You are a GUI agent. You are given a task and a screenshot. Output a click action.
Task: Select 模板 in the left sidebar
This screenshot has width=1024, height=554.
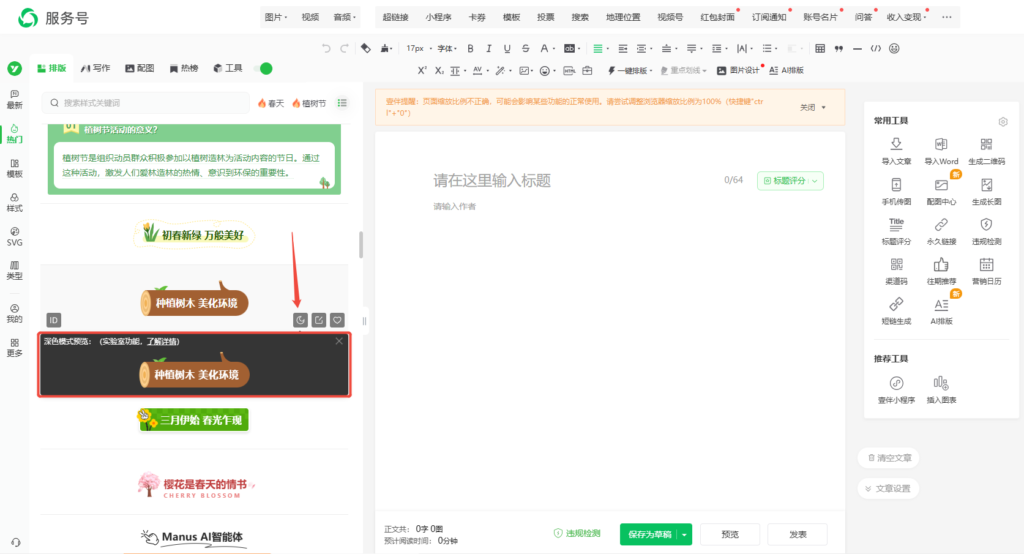[14, 167]
